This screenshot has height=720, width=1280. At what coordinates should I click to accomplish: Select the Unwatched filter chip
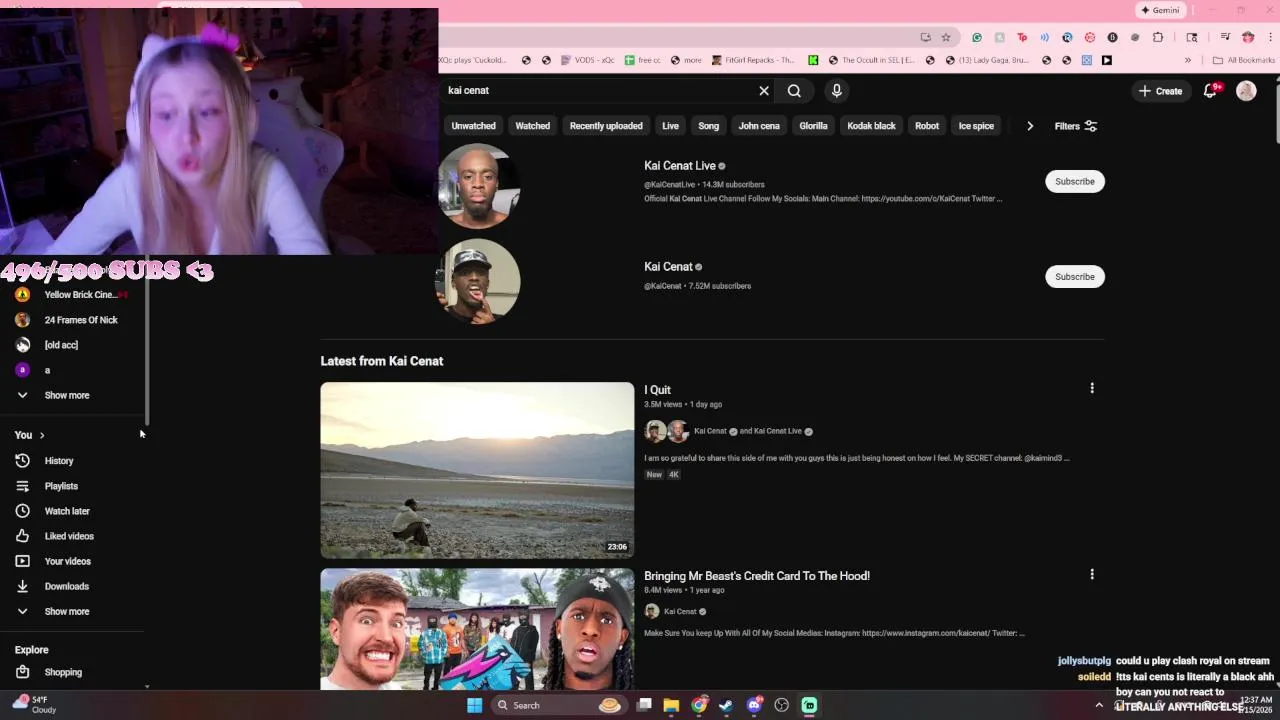[473, 126]
